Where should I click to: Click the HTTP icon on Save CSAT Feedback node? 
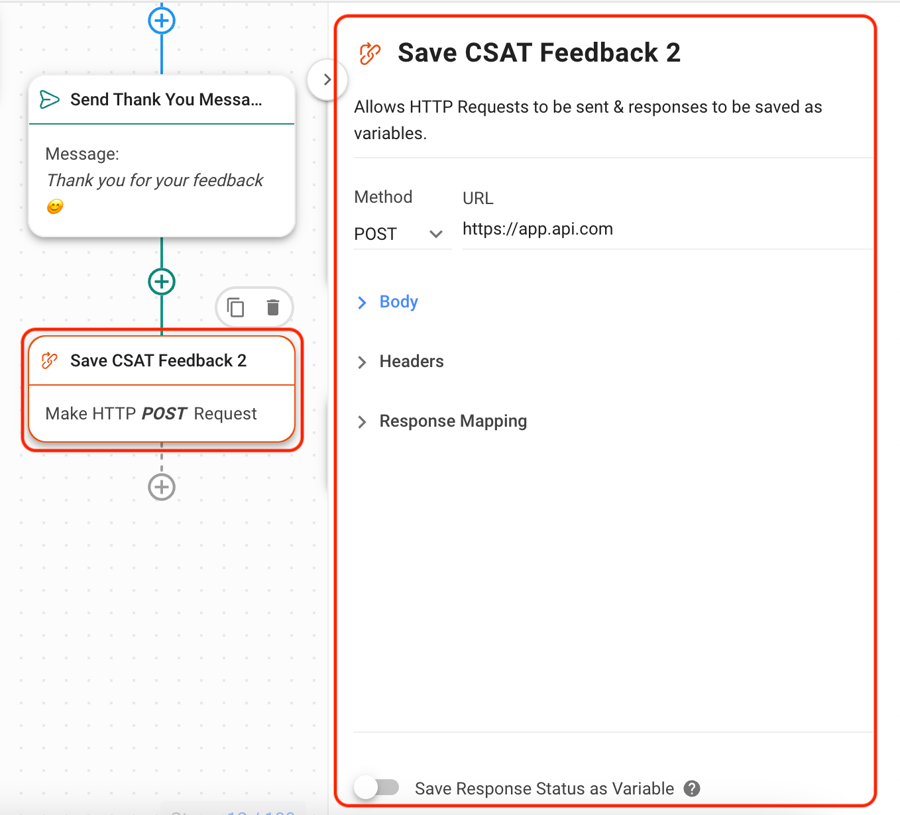(x=49, y=361)
